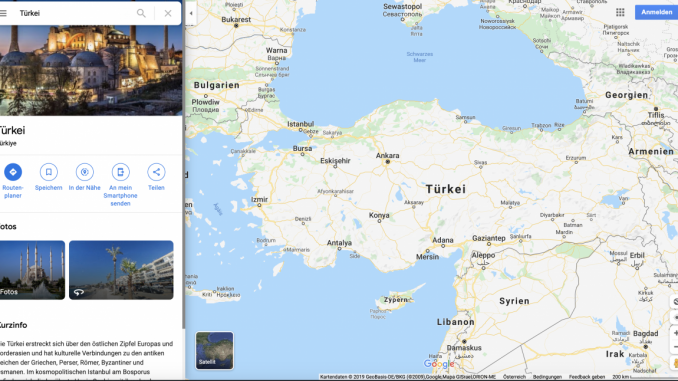
Task: Click the Konya city label
Action: pyautogui.click(x=379, y=215)
